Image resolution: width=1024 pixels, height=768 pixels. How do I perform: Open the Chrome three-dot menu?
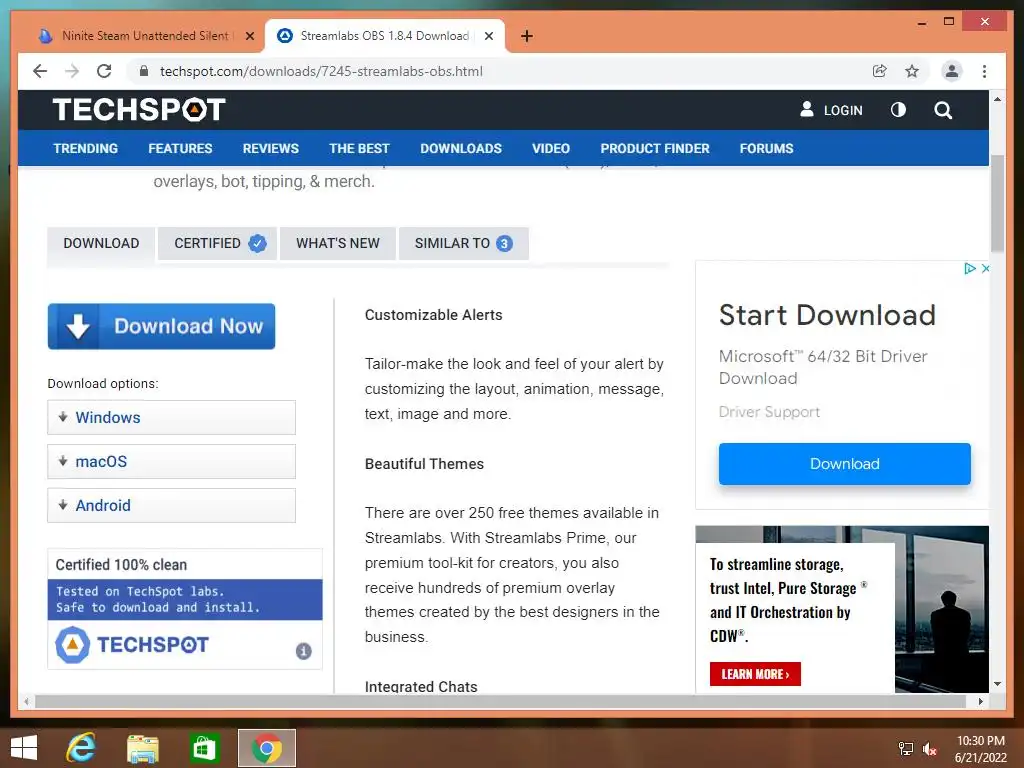[x=984, y=71]
